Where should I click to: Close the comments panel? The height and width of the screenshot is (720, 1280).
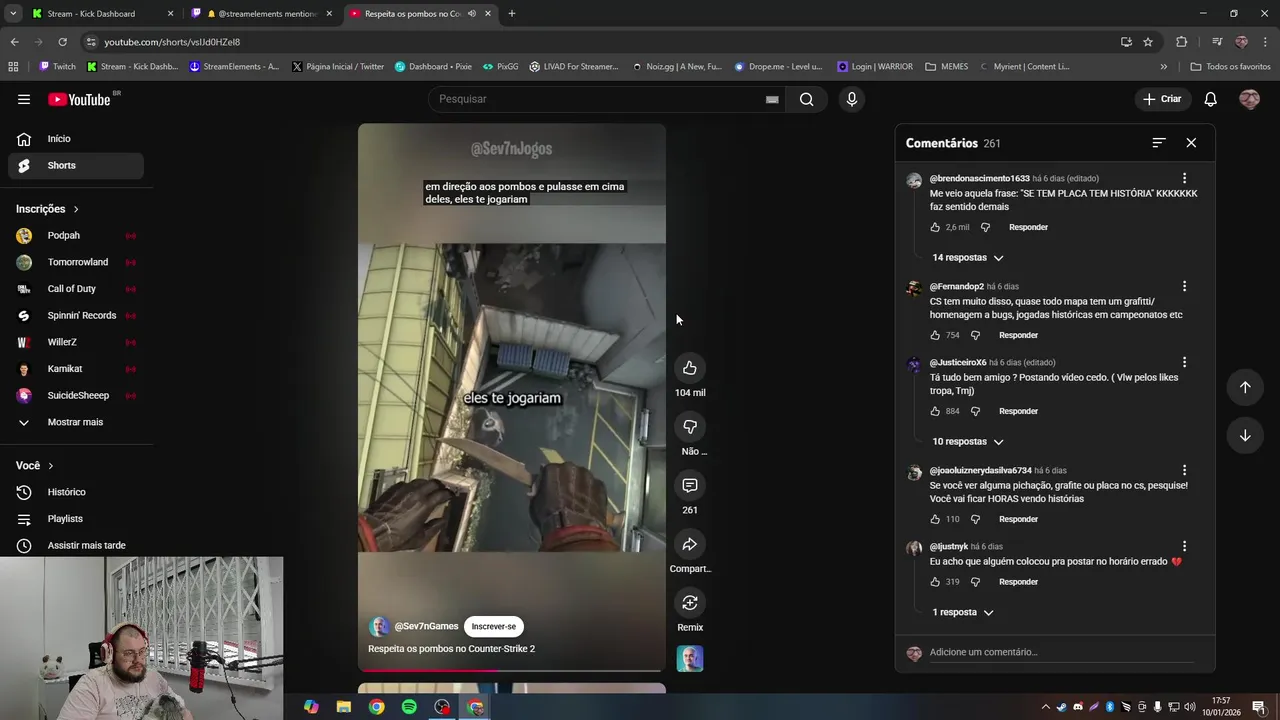point(1191,143)
